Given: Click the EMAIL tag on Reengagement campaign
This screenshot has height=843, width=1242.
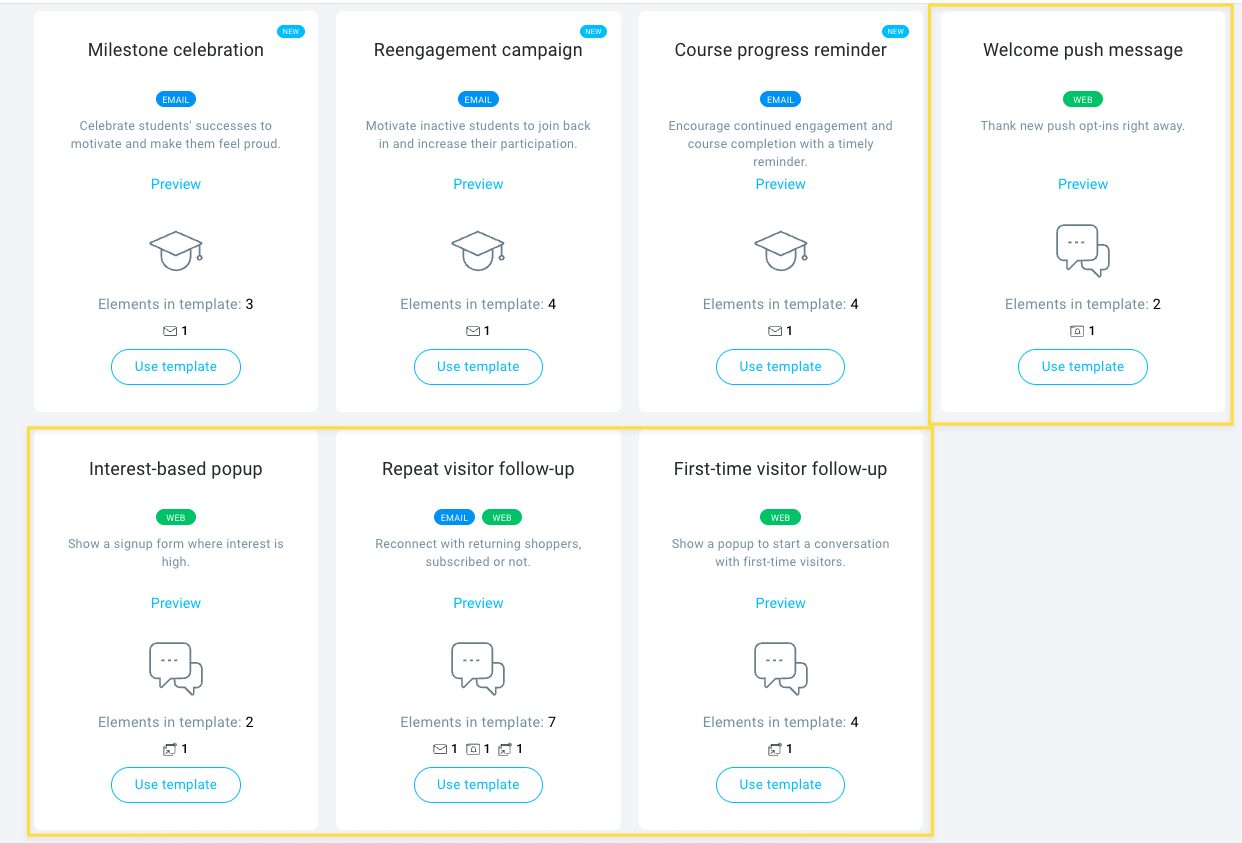Looking at the screenshot, I should point(478,99).
